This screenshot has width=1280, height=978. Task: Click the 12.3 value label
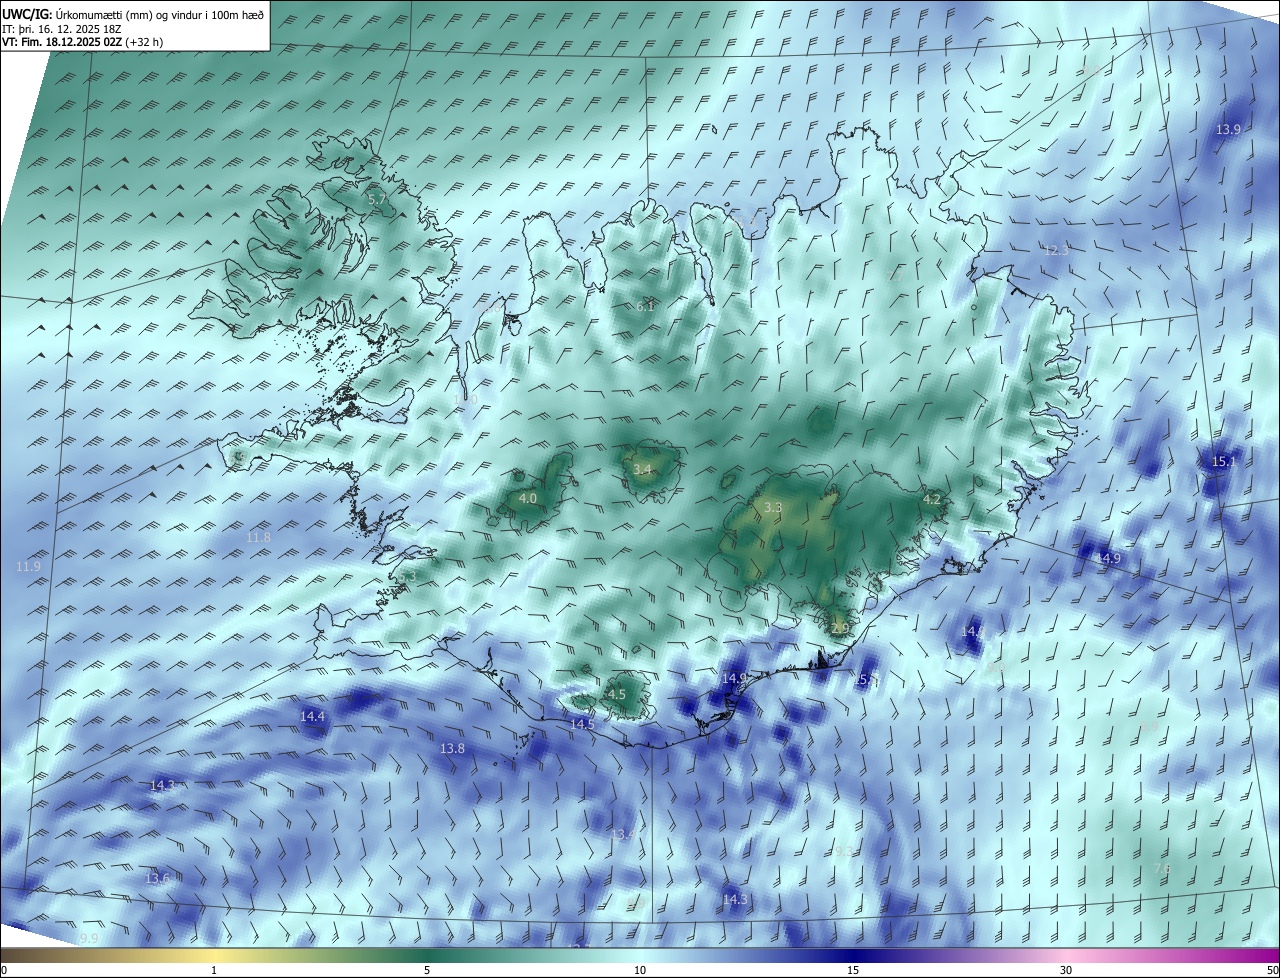1056,251
